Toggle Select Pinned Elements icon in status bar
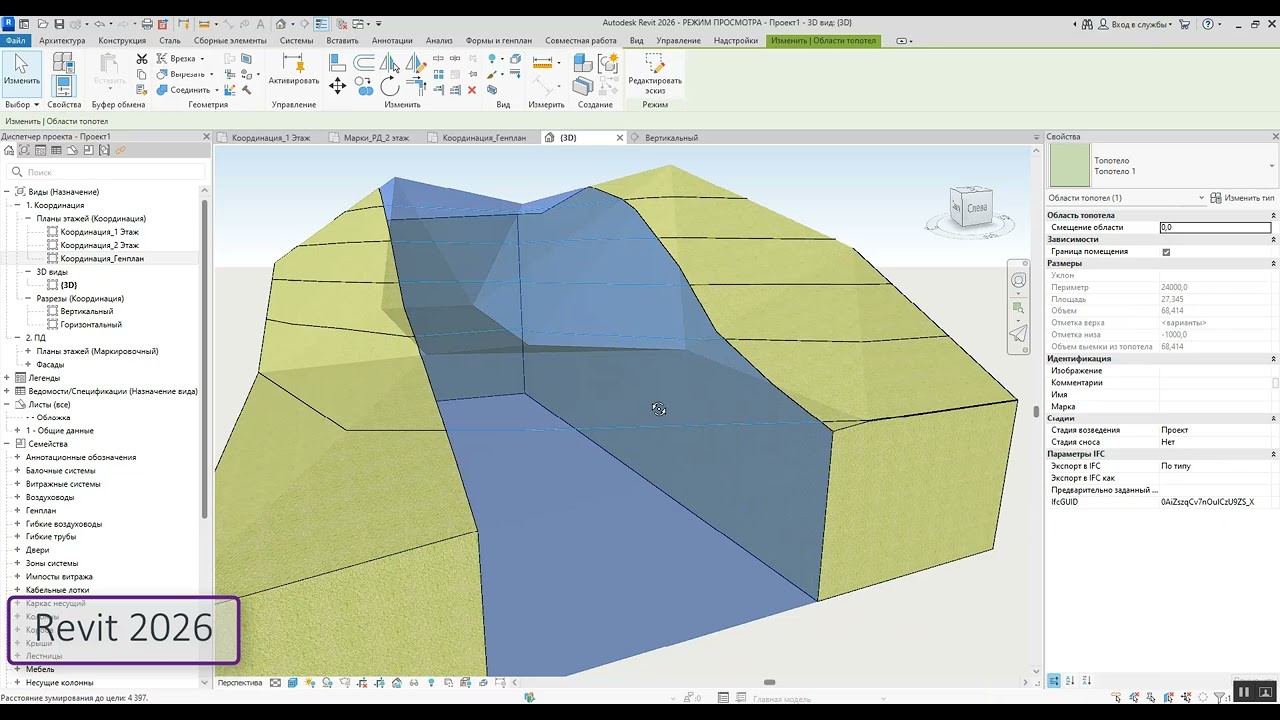 click(1153, 698)
